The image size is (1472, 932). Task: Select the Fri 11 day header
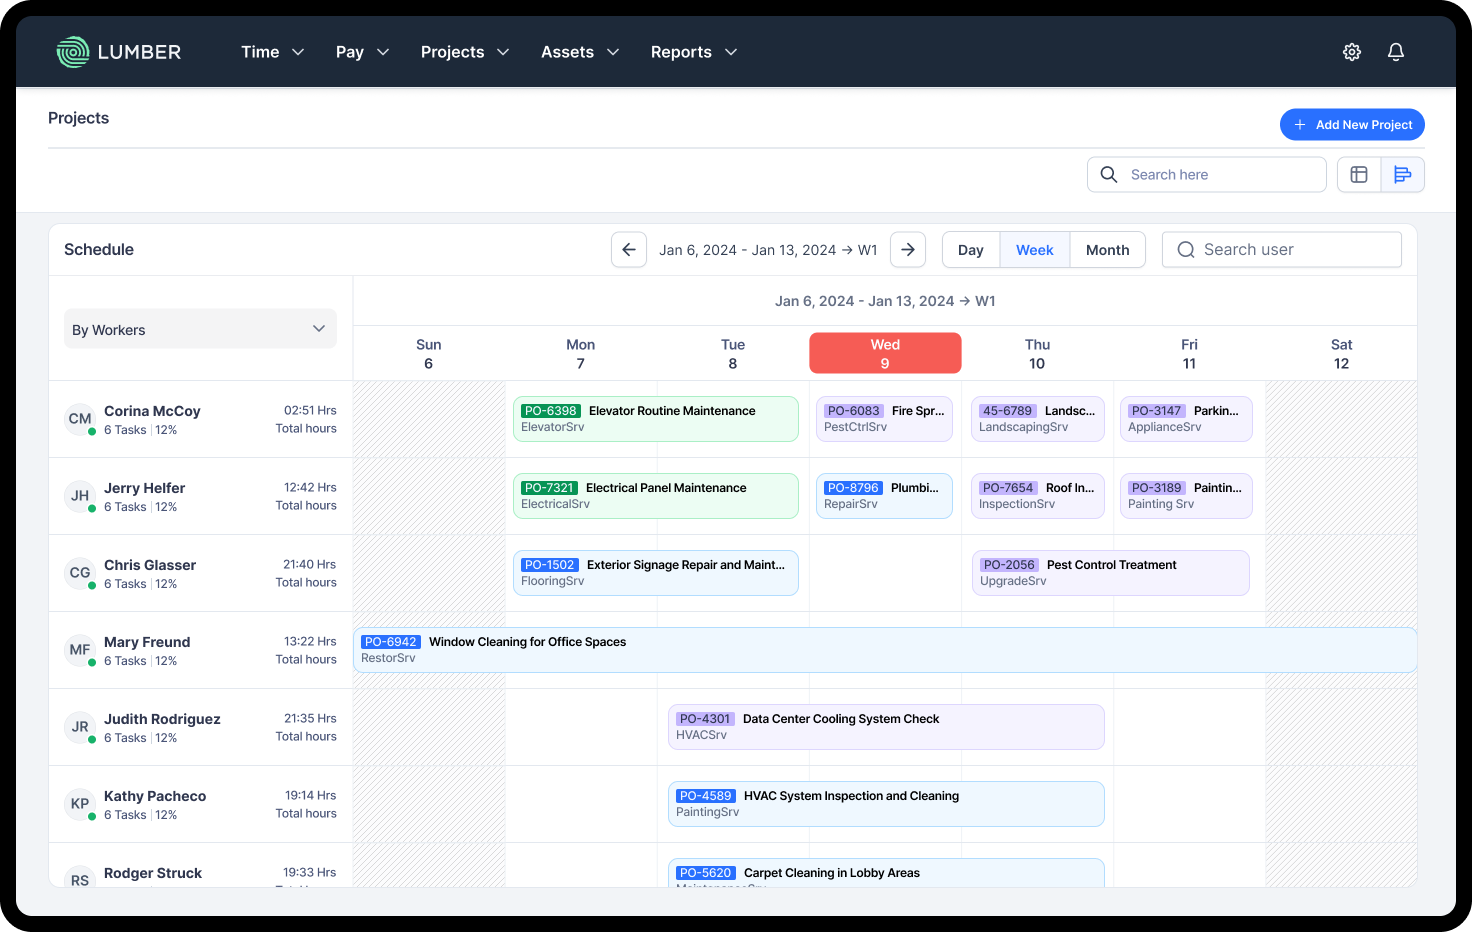[1189, 353]
